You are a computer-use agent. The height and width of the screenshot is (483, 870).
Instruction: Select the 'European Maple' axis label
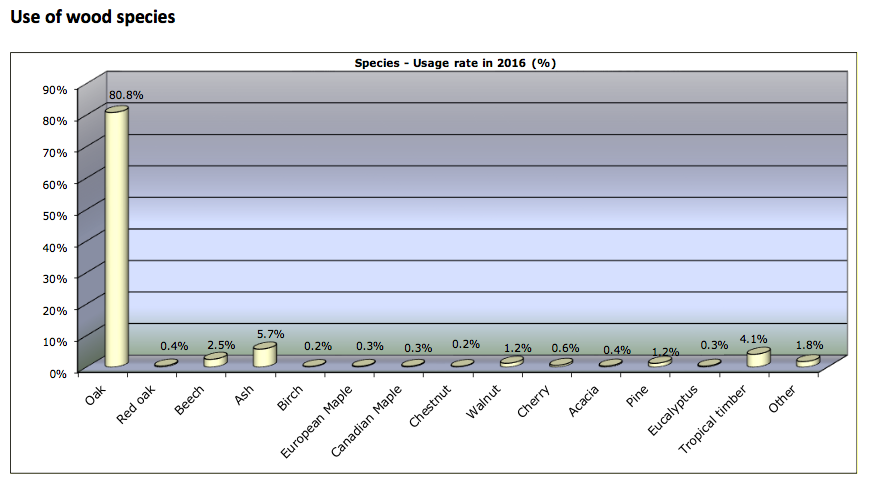pyautogui.click(x=316, y=421)
